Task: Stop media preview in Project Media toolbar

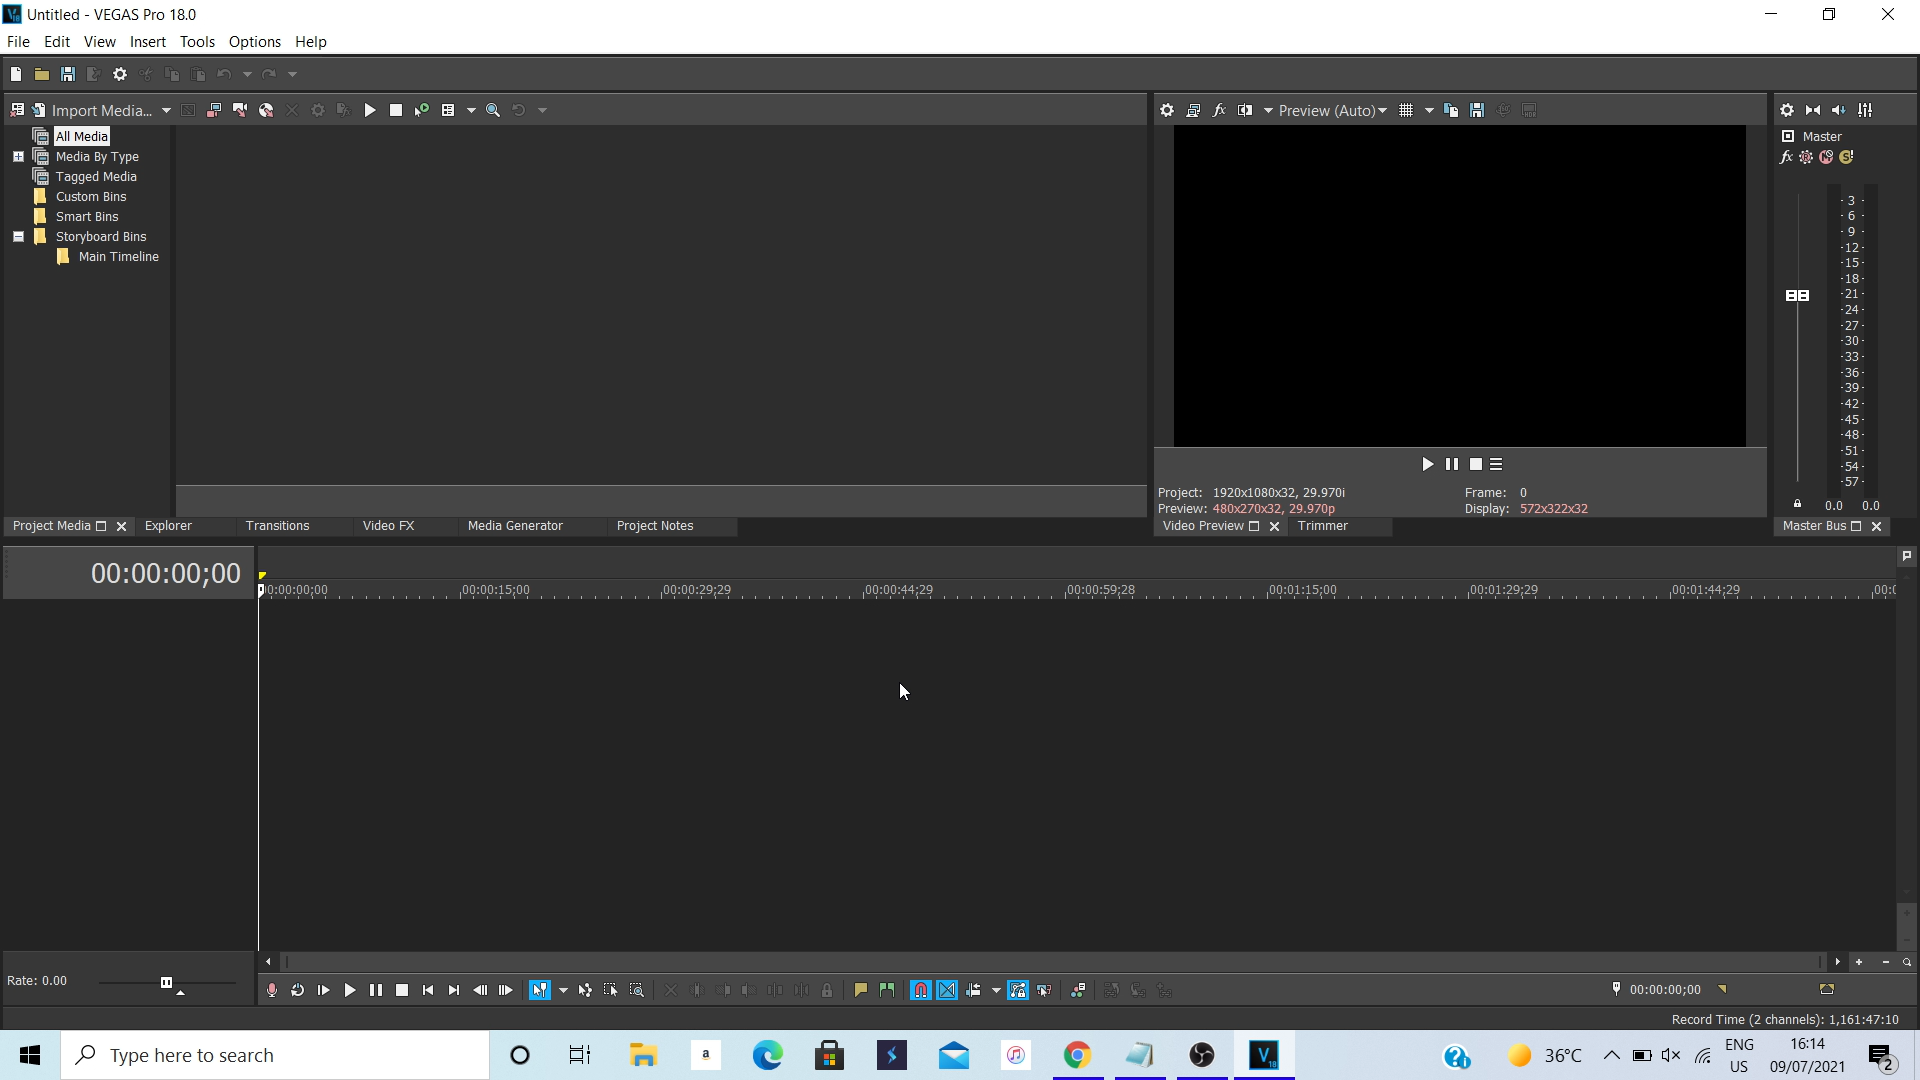Action: (x=396, y=110)
